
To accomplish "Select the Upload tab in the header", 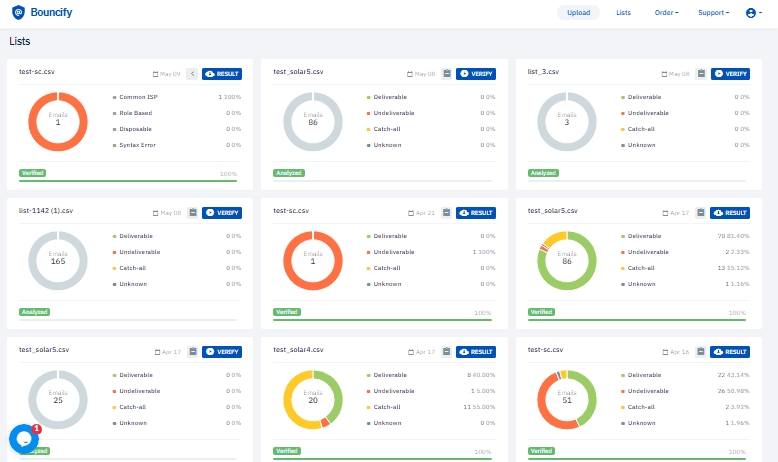I will click(579, 13).
